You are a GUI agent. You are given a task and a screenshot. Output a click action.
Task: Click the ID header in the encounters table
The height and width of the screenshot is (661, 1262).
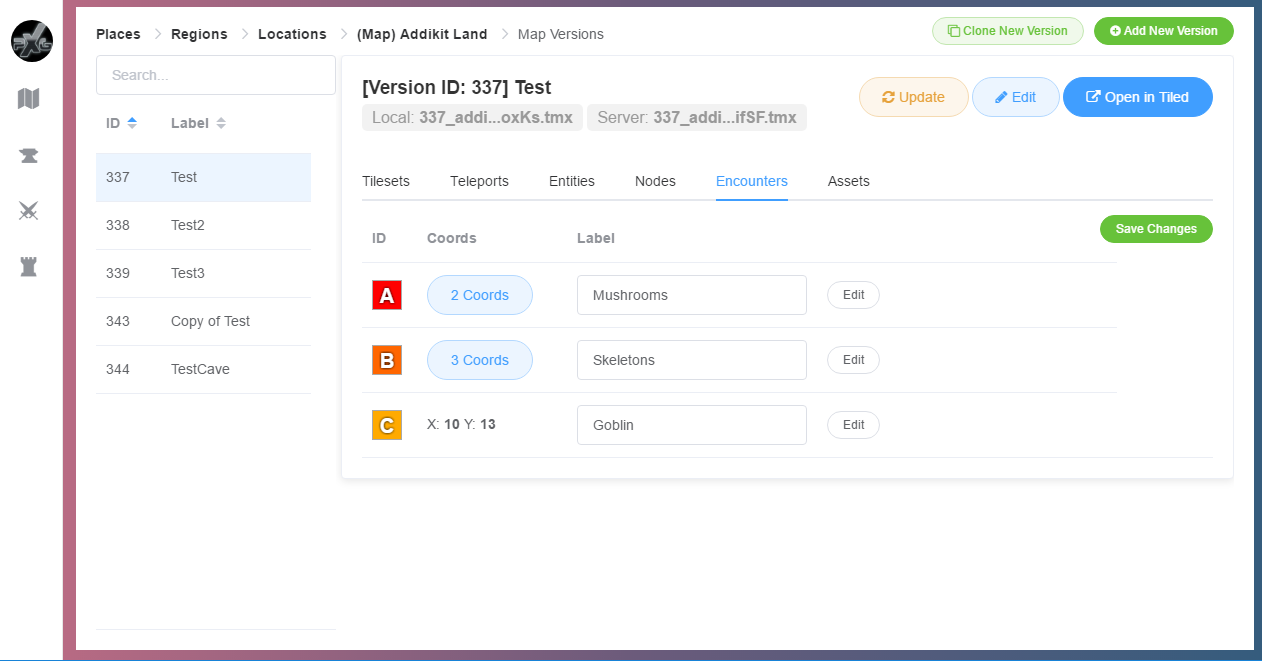(379, 238)
